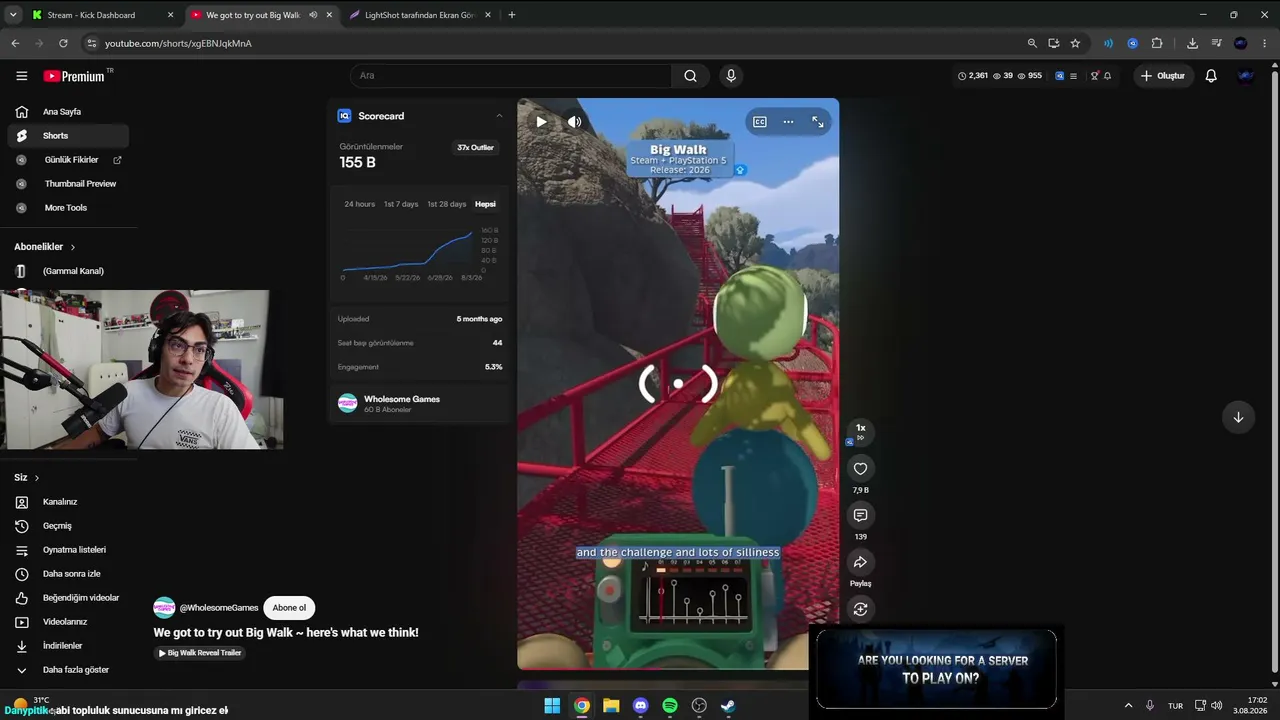This screenshot has width=1280, height=720.
Task: Open the Chrome three-dot menu
Action: click(1266, 43)
